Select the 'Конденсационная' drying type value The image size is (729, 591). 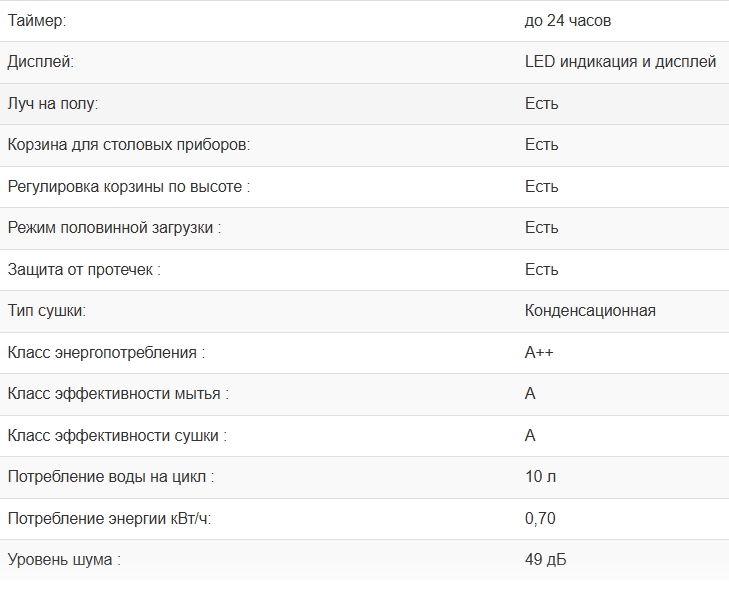(590, 311)
